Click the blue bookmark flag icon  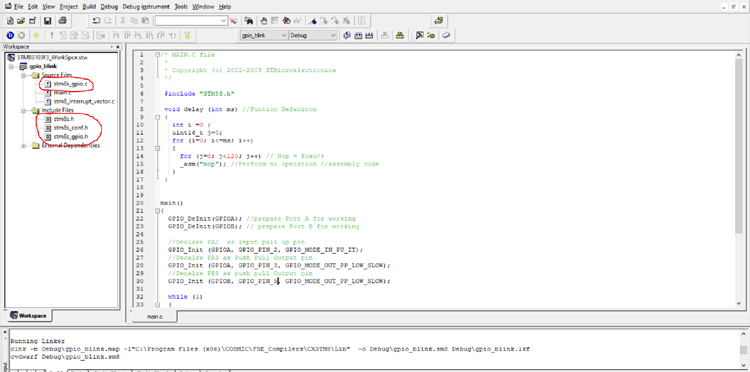click(313, 21)
